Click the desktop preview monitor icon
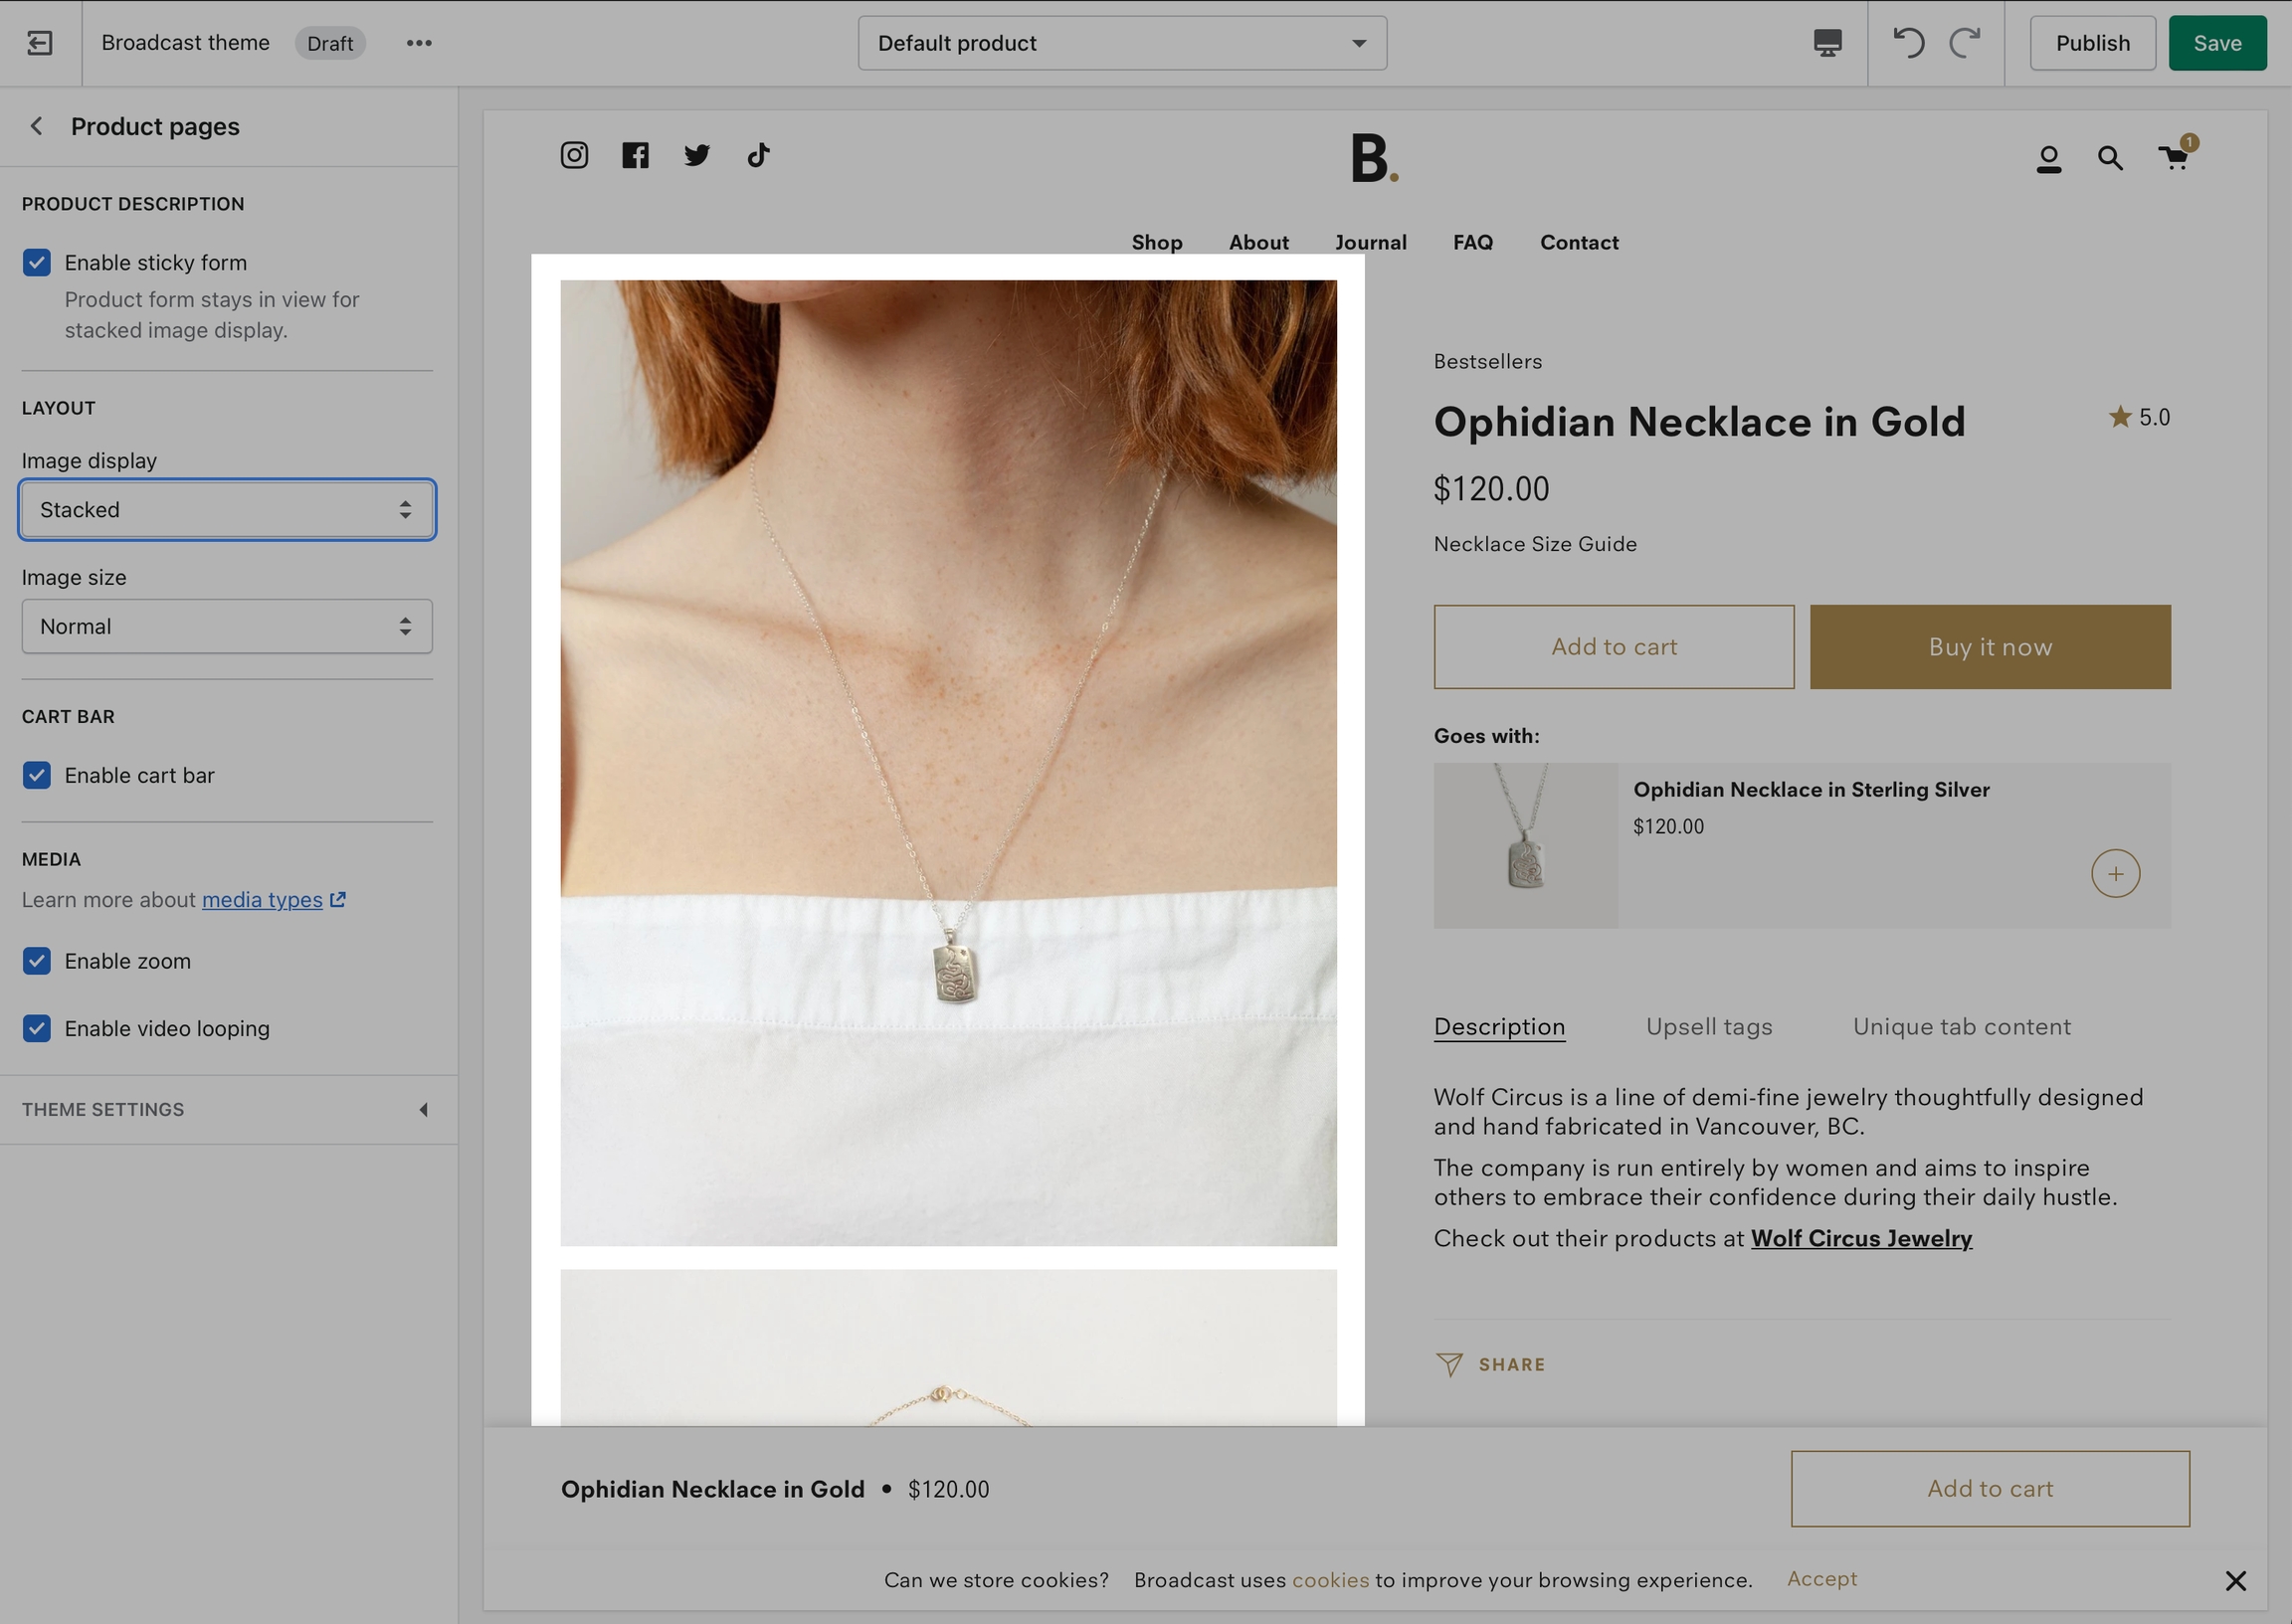Viewport: 2292px width, 1624px height. pos(1827,43)
